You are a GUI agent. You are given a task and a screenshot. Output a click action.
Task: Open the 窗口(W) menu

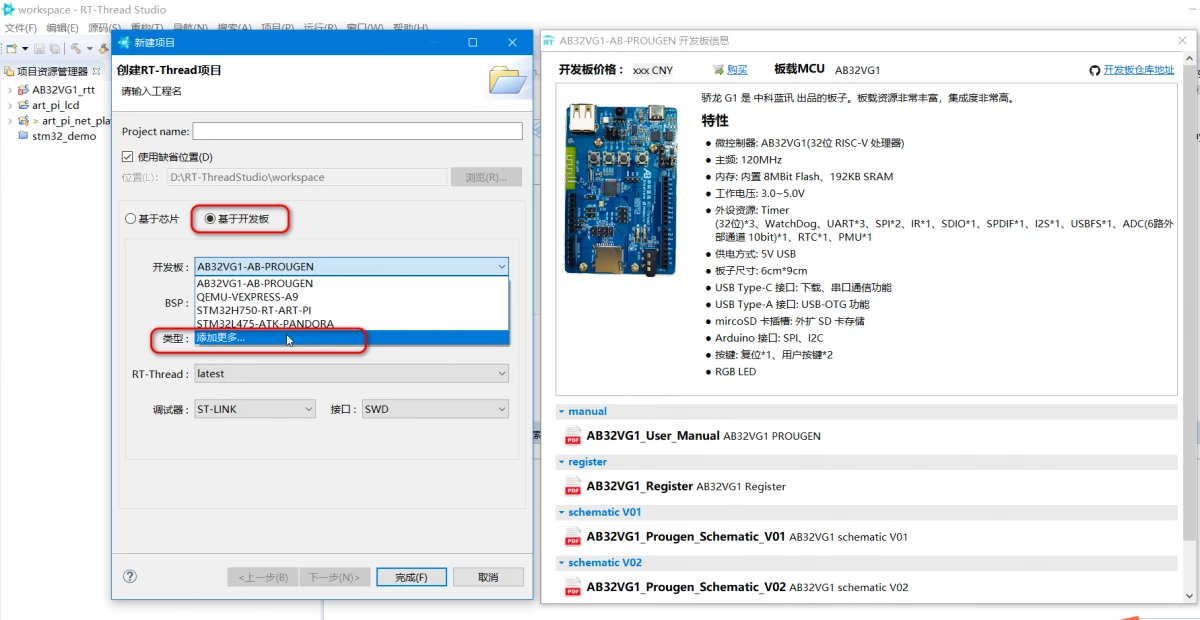[x=364, y=28]
